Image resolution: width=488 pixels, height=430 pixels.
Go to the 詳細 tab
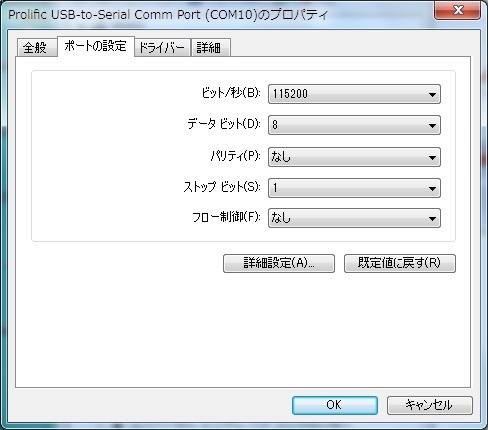210,47
